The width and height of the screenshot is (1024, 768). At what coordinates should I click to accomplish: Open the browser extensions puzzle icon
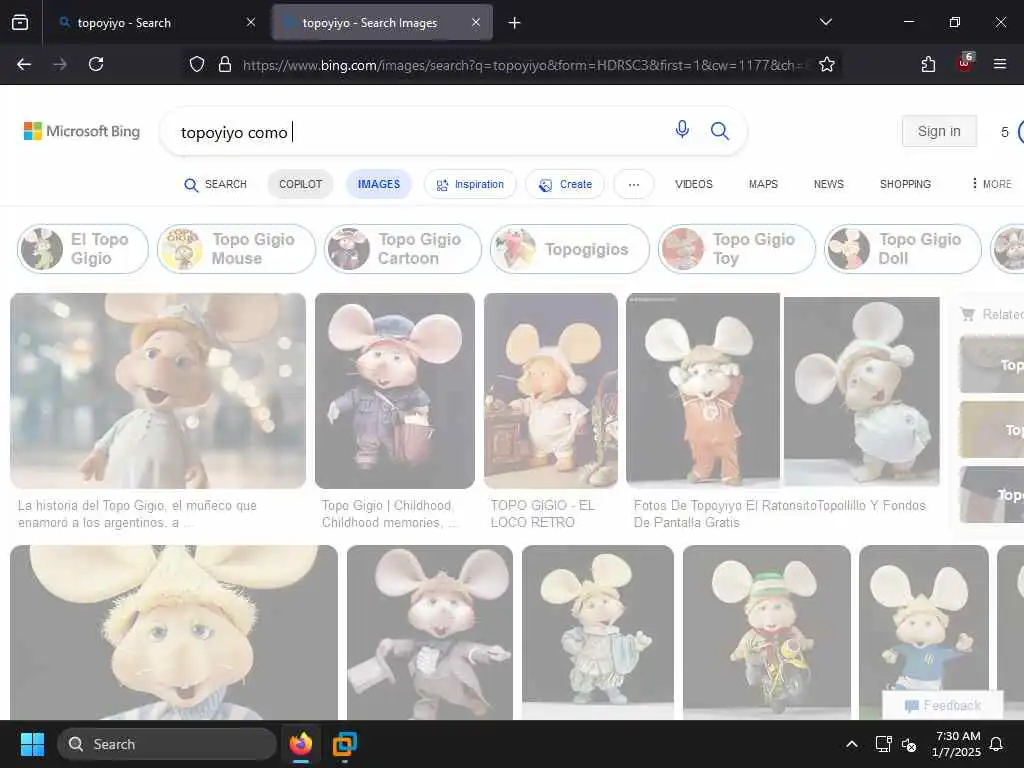(x=928, y=64)
